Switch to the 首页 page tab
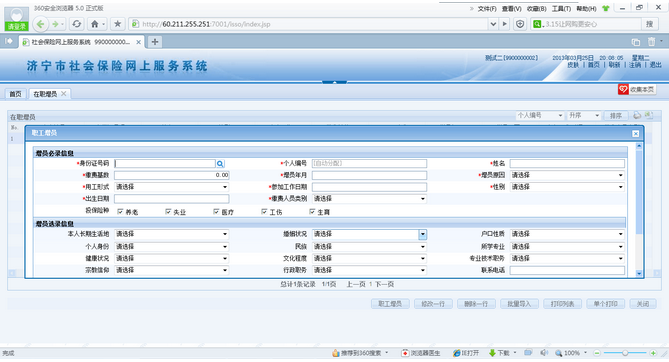The width and height of the screenshot is (669, 362). pos(15,94)
